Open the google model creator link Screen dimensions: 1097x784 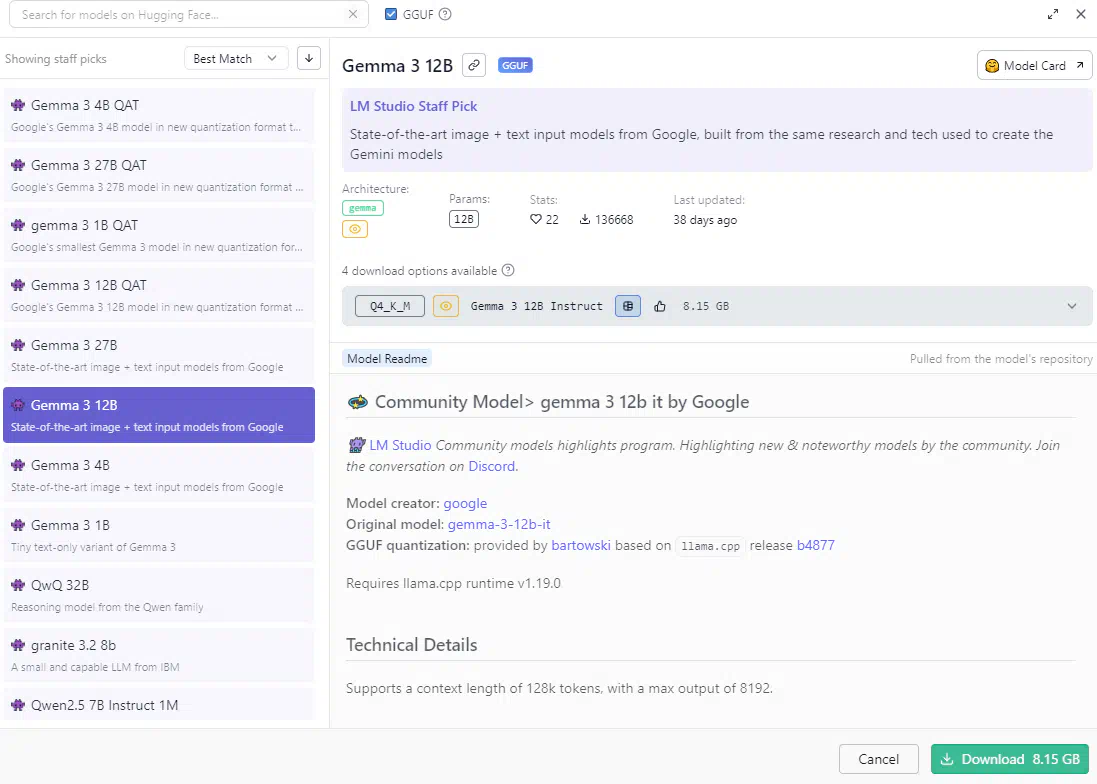465,503
